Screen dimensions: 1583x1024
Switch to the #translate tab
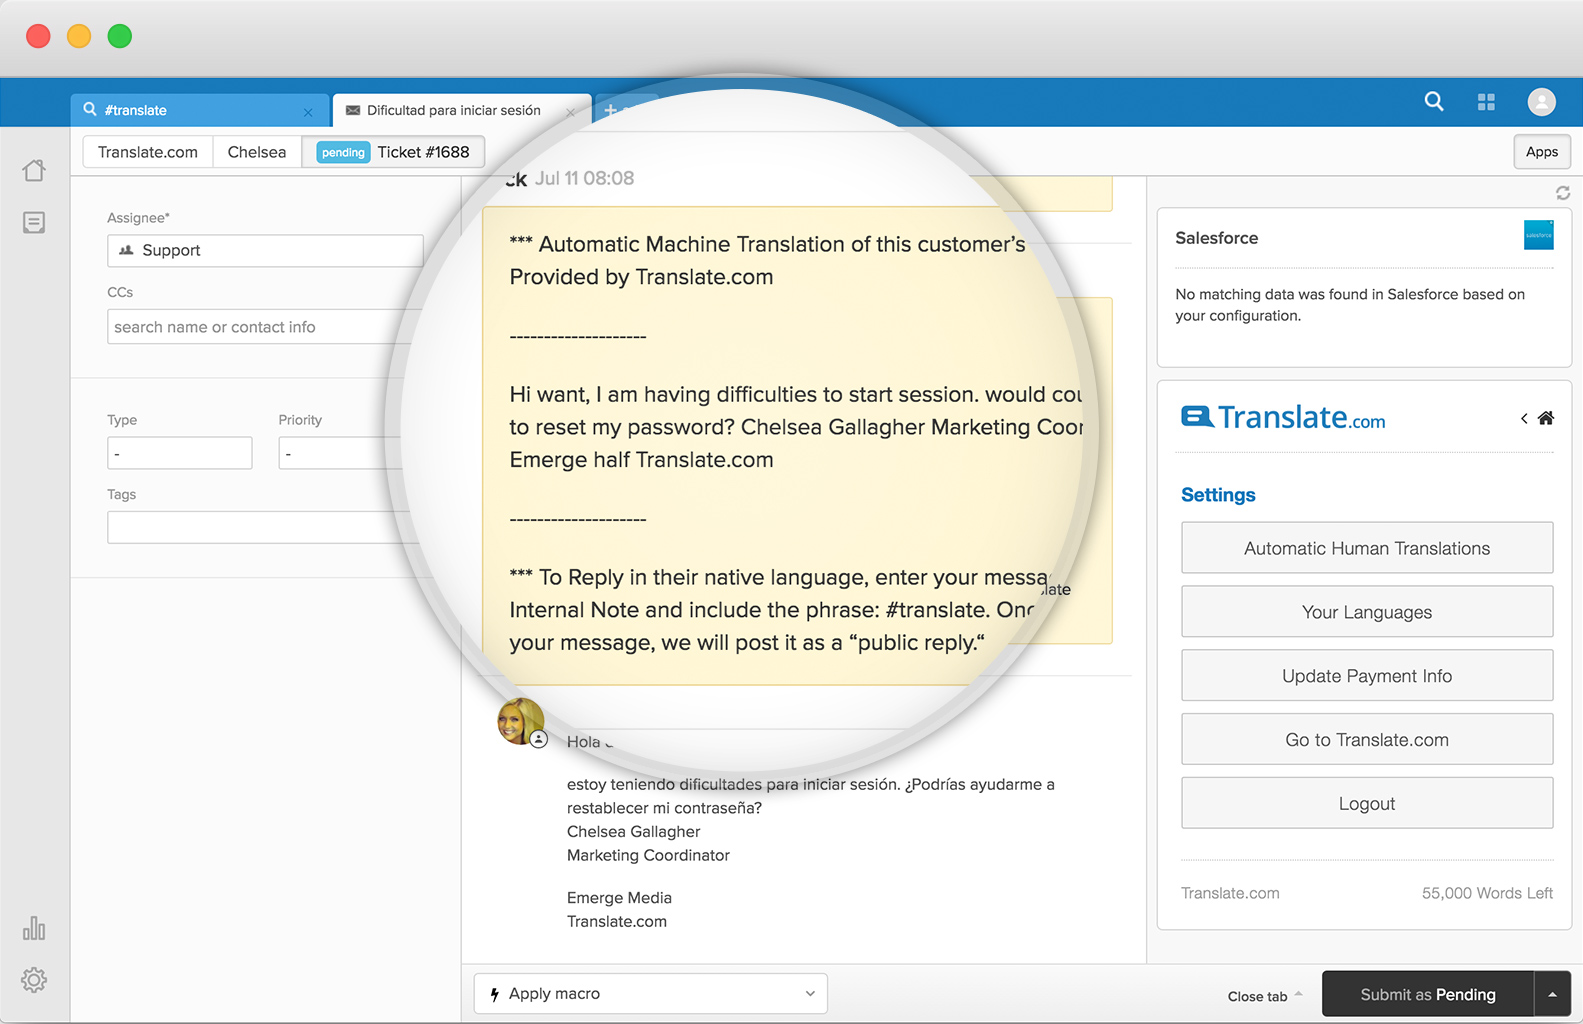[x=200, y=110]
